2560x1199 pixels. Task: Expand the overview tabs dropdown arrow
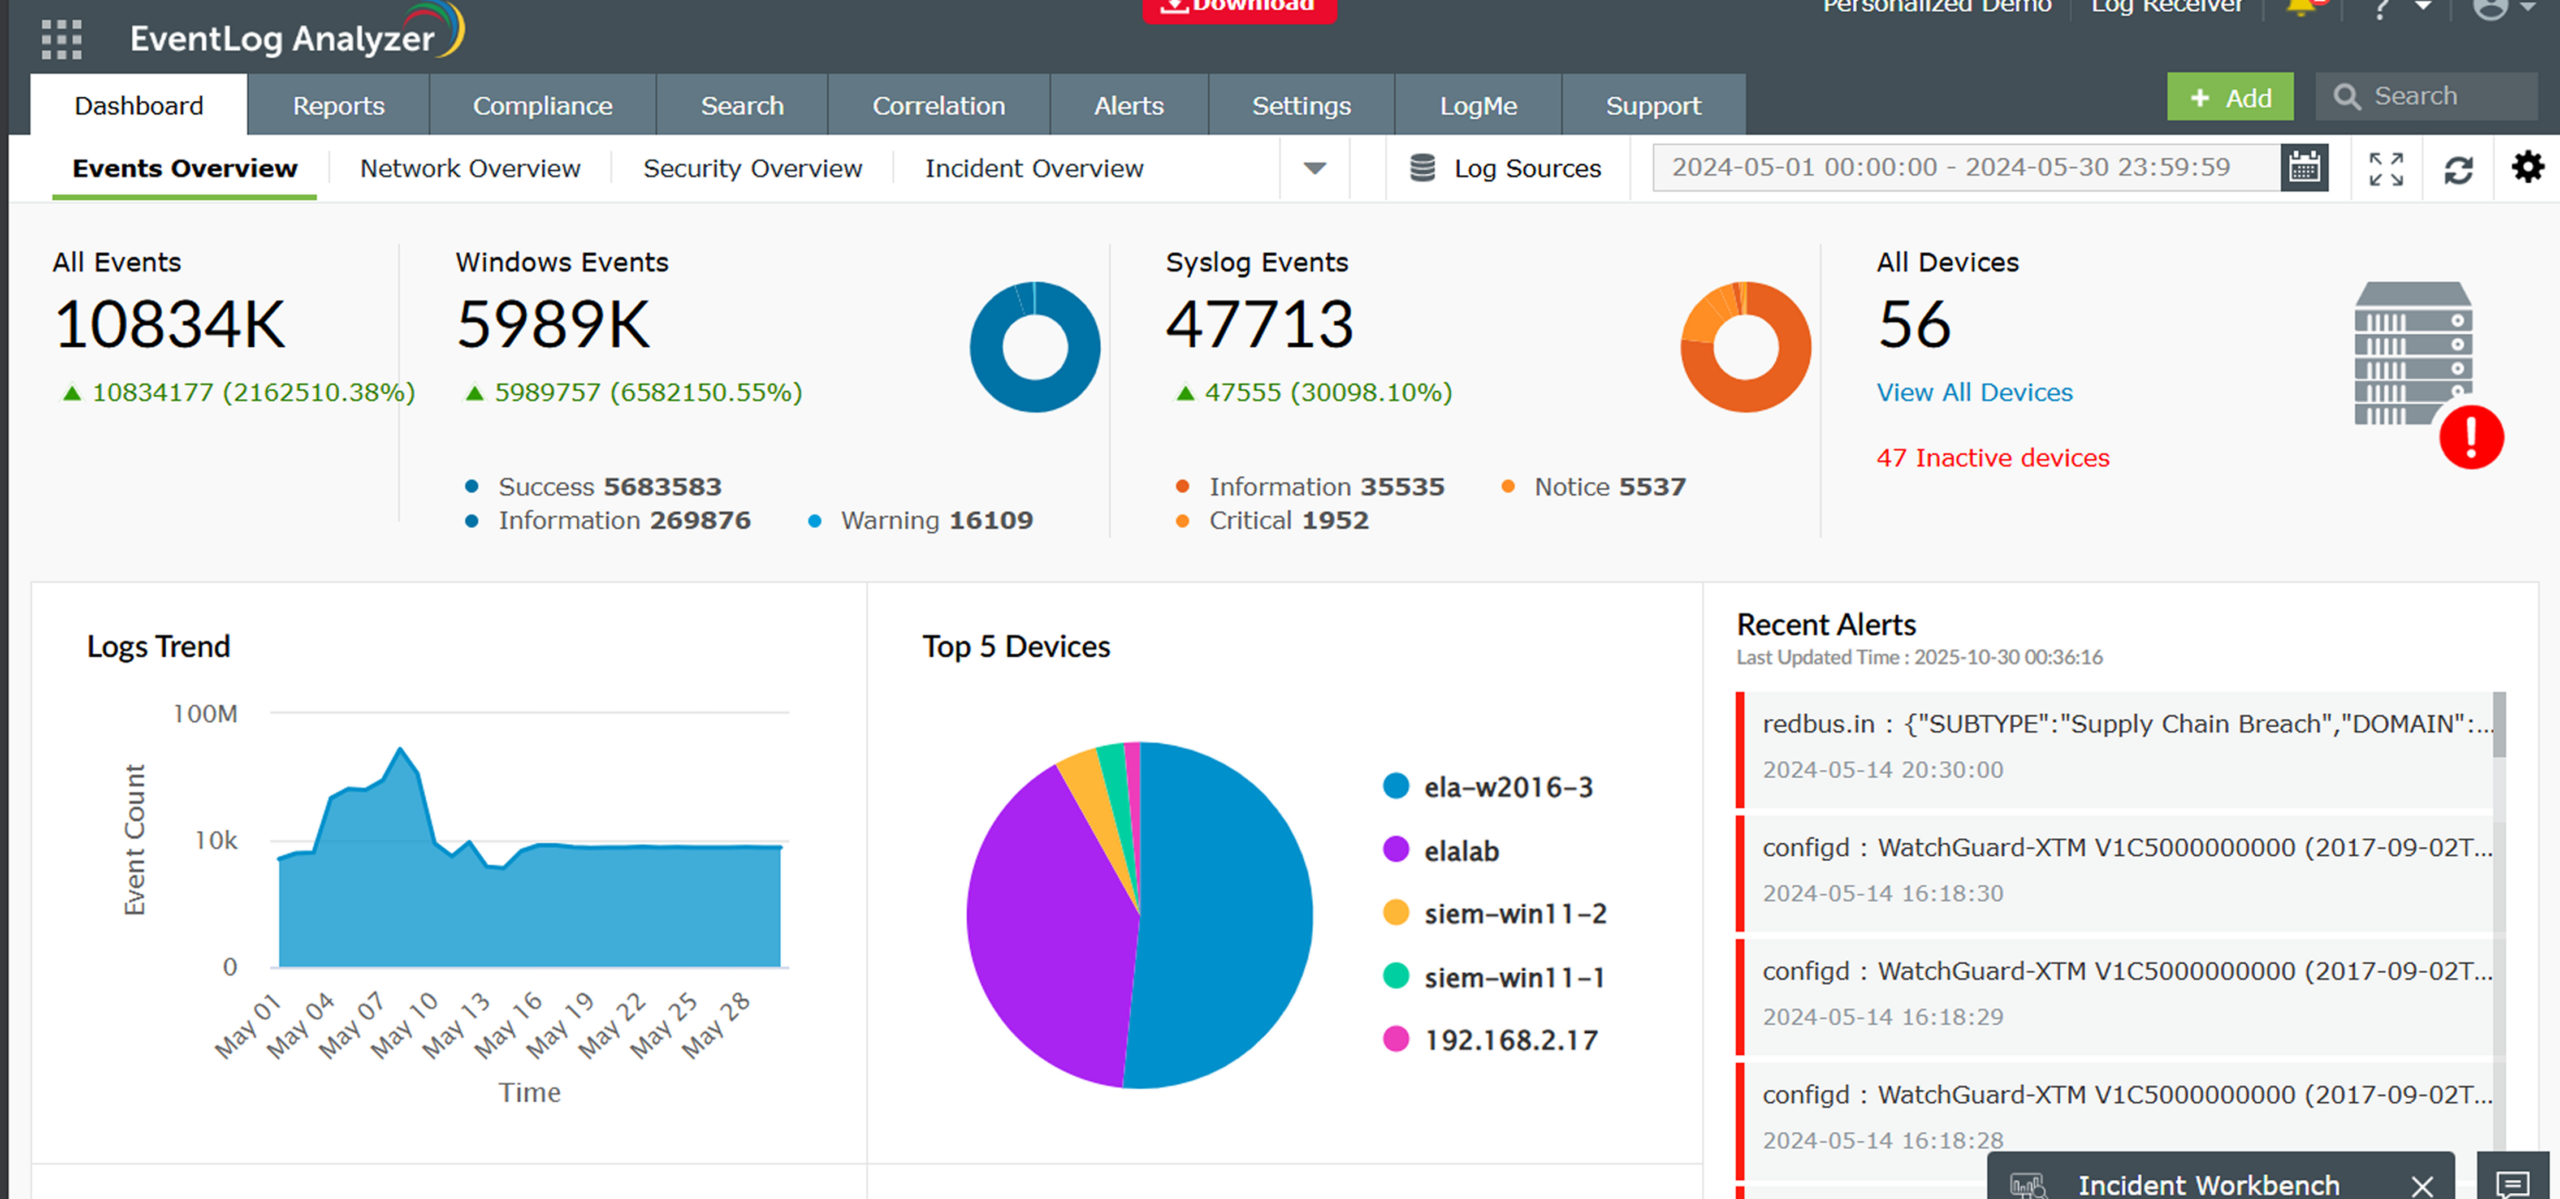click(1314, 168)
